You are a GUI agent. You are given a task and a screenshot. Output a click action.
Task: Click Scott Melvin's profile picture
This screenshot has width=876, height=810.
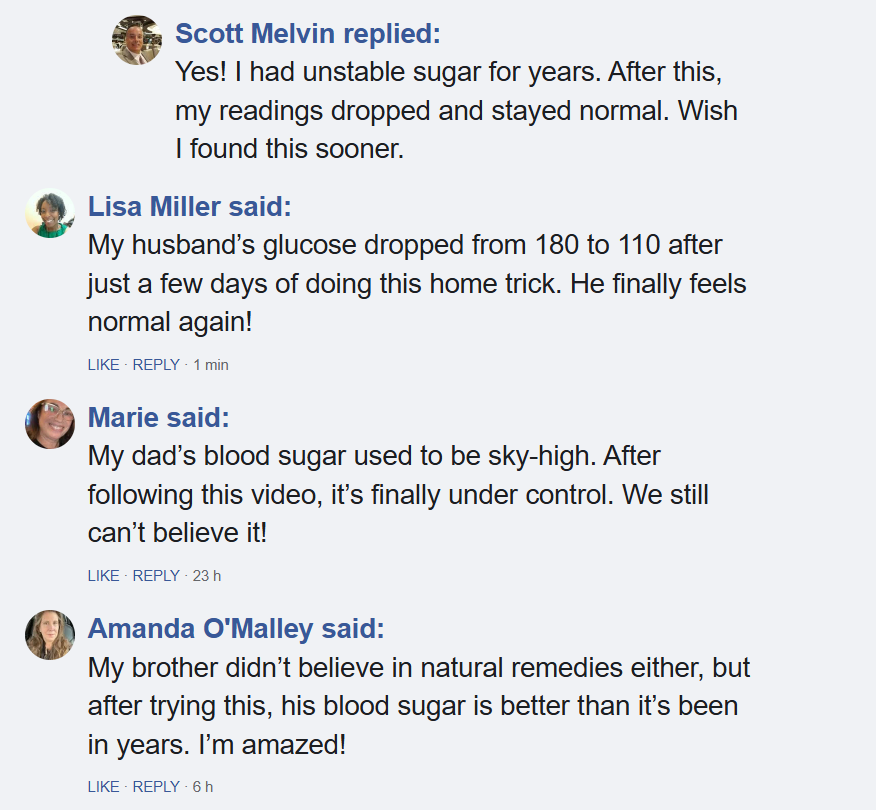click(137, 40)
